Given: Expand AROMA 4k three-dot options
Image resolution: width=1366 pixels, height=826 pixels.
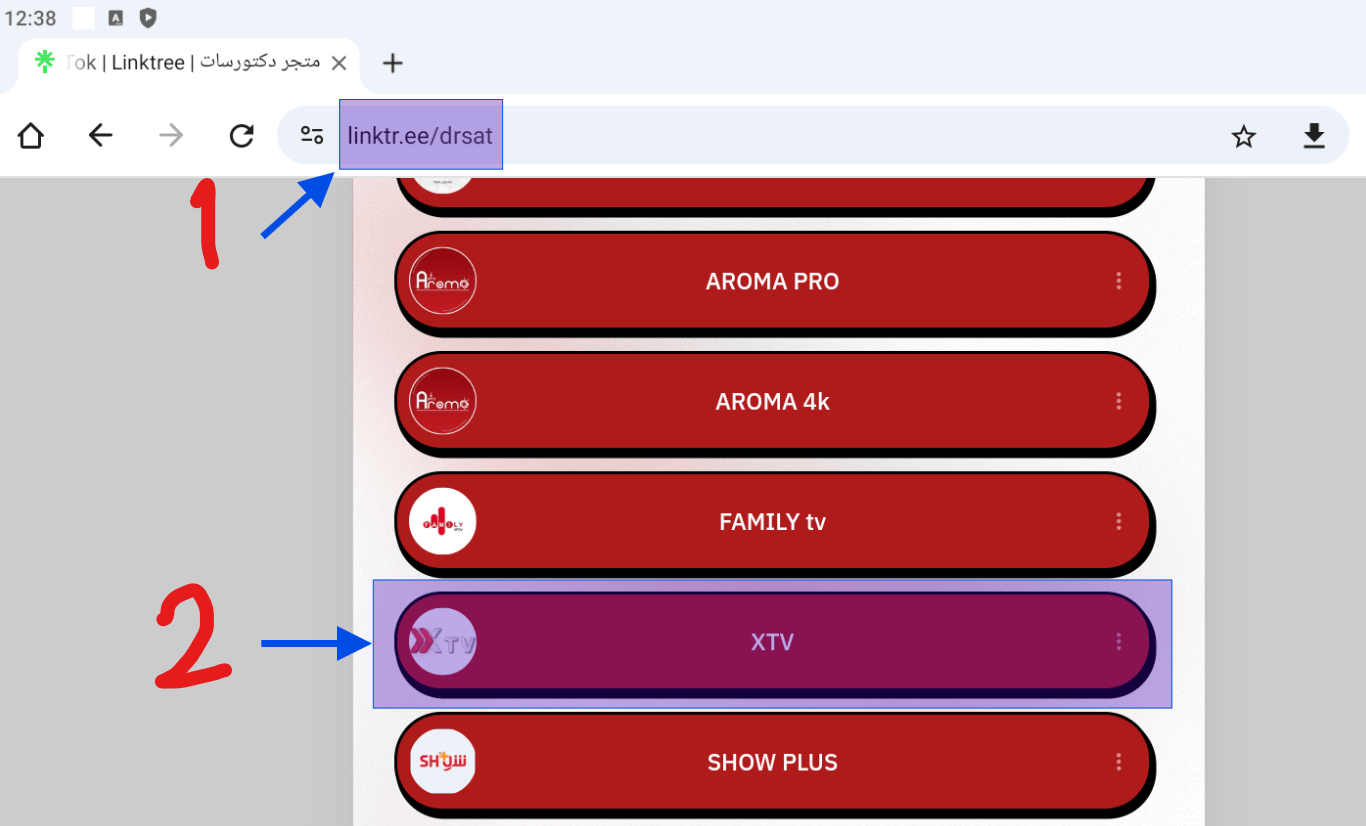Looking at the screenshot, I should click(1118, 402).
